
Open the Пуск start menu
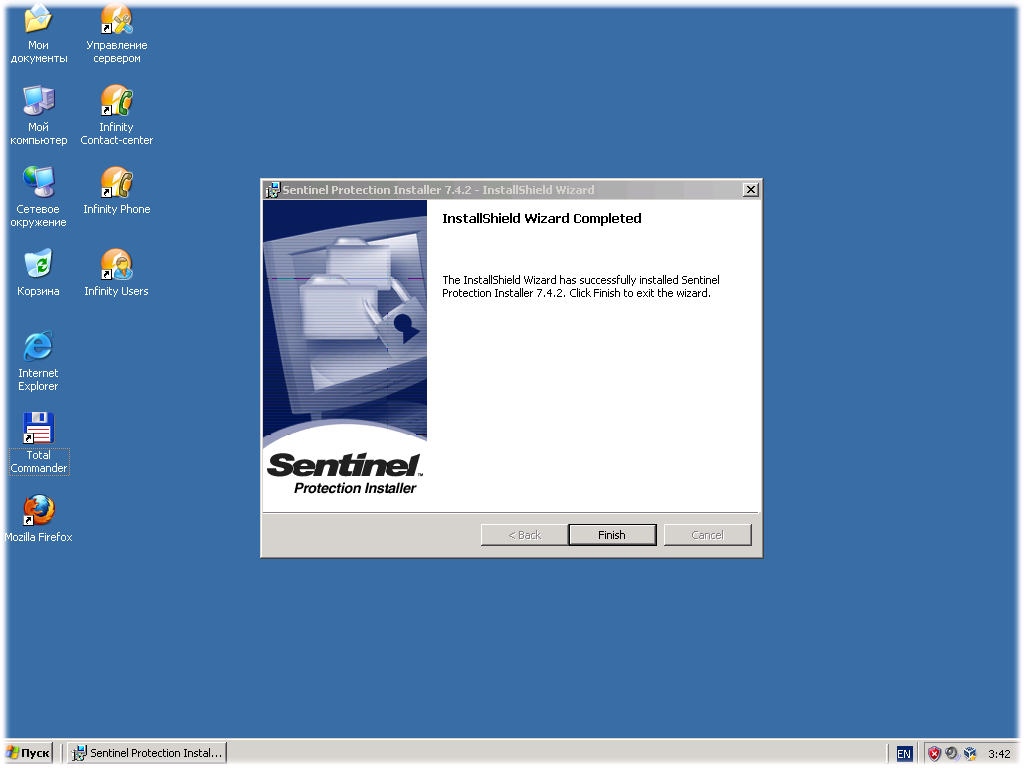pyautogui.click(x=29, y=753)
